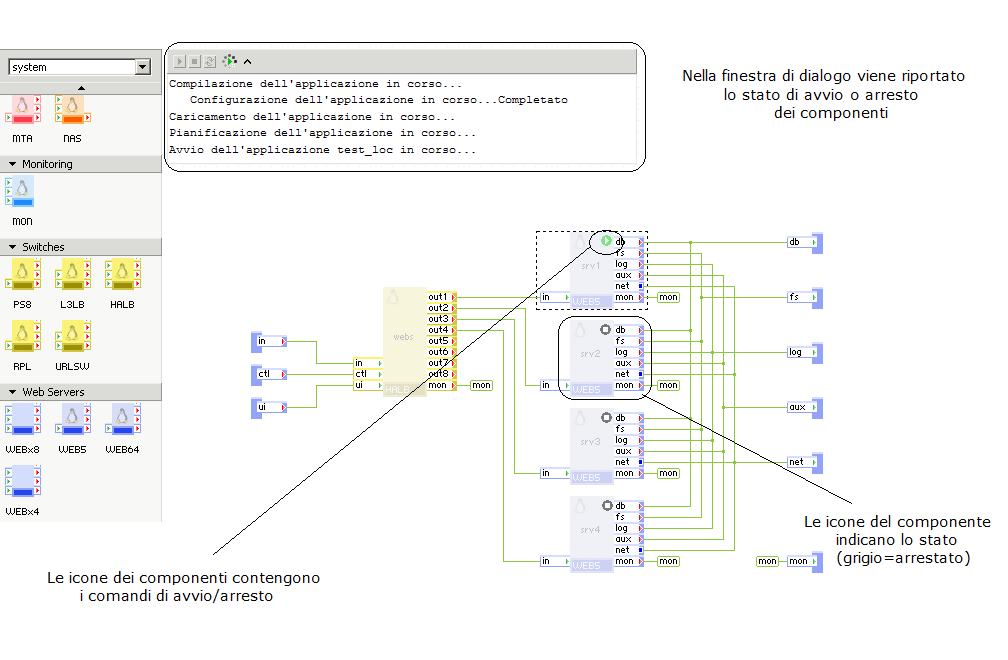Click the 'log' output terminal at right

coord(805,352)
